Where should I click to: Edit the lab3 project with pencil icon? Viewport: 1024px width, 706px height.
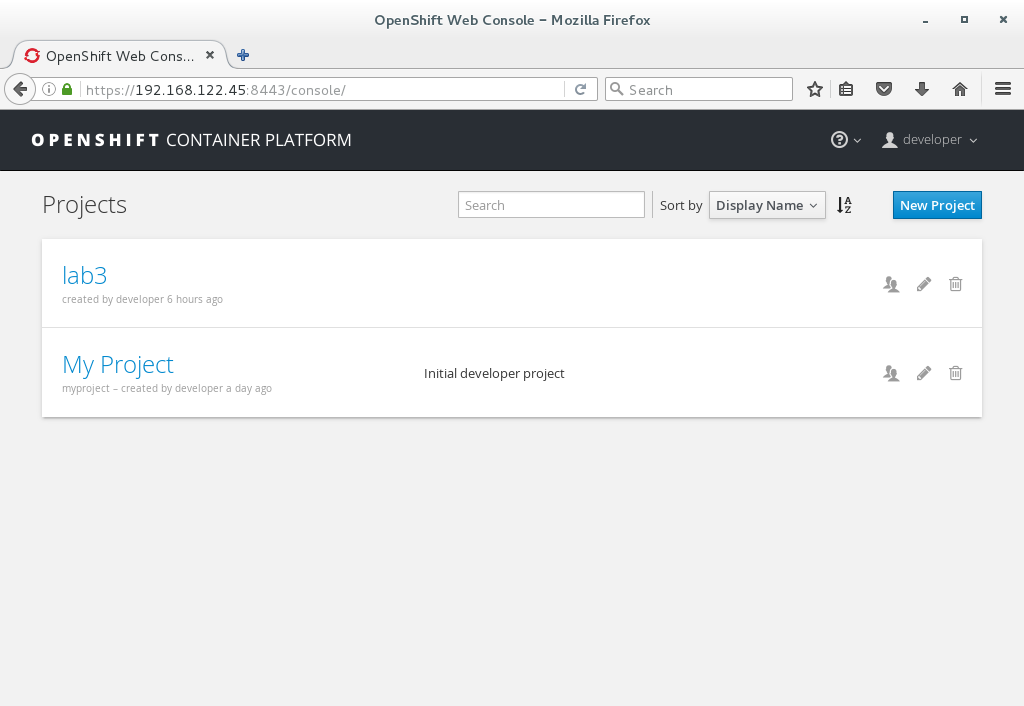pyautogui.click(x=923, y=284)
